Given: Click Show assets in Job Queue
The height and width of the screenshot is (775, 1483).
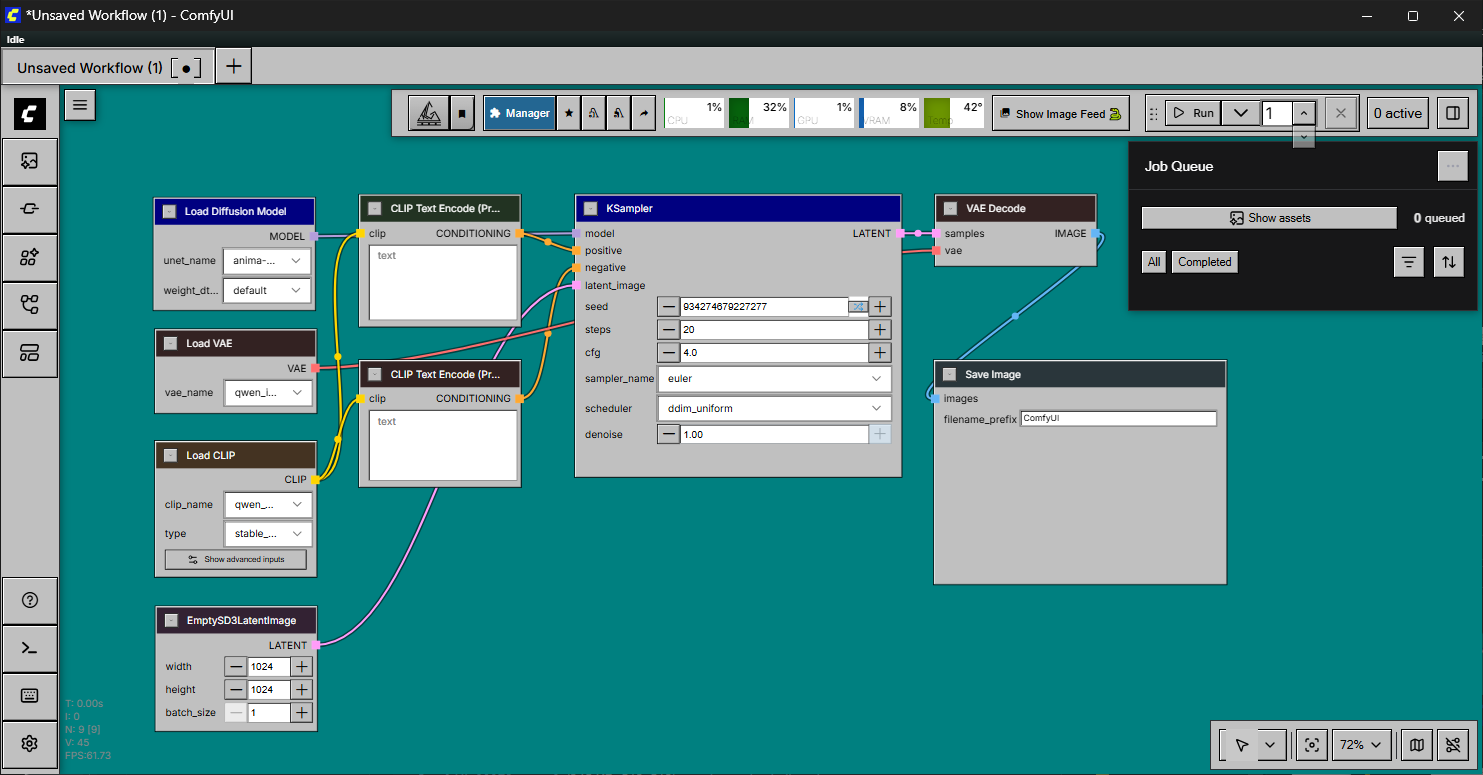Looking at the screenshot, I should pyautogui.click(x=1269, y=218).
